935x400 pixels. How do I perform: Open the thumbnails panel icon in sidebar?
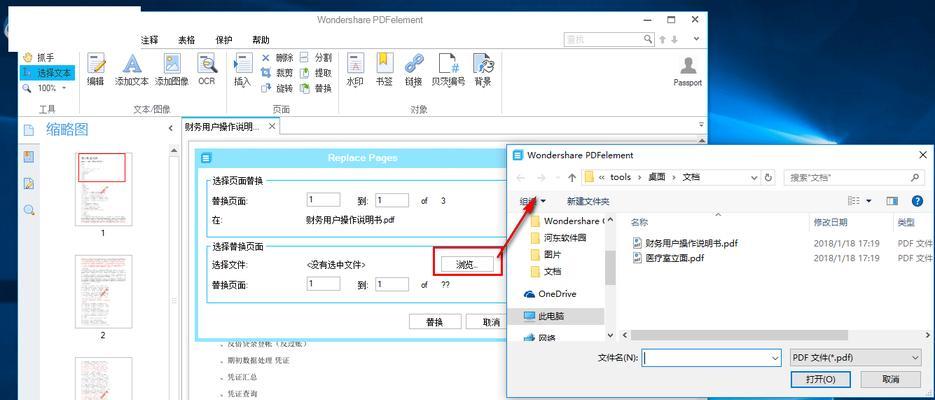click(x=29, y=130)
